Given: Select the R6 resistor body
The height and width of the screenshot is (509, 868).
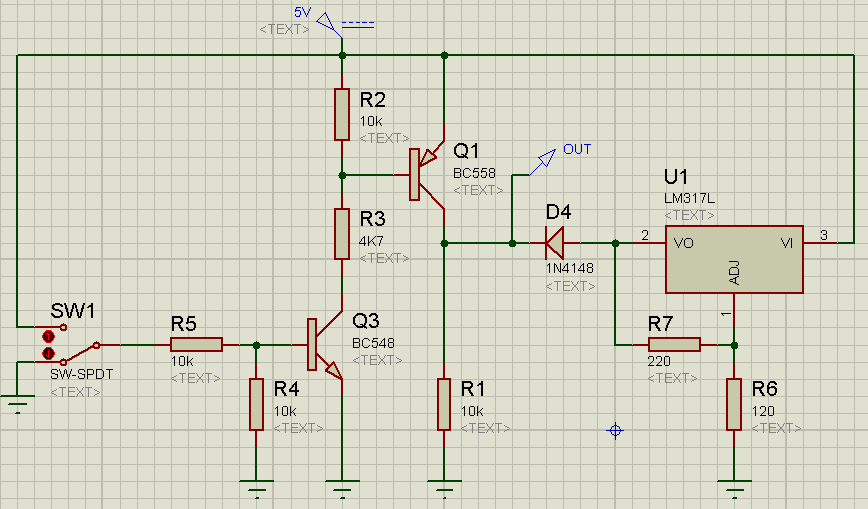Looking at the screenshot, I should click(x=734, y=404).
